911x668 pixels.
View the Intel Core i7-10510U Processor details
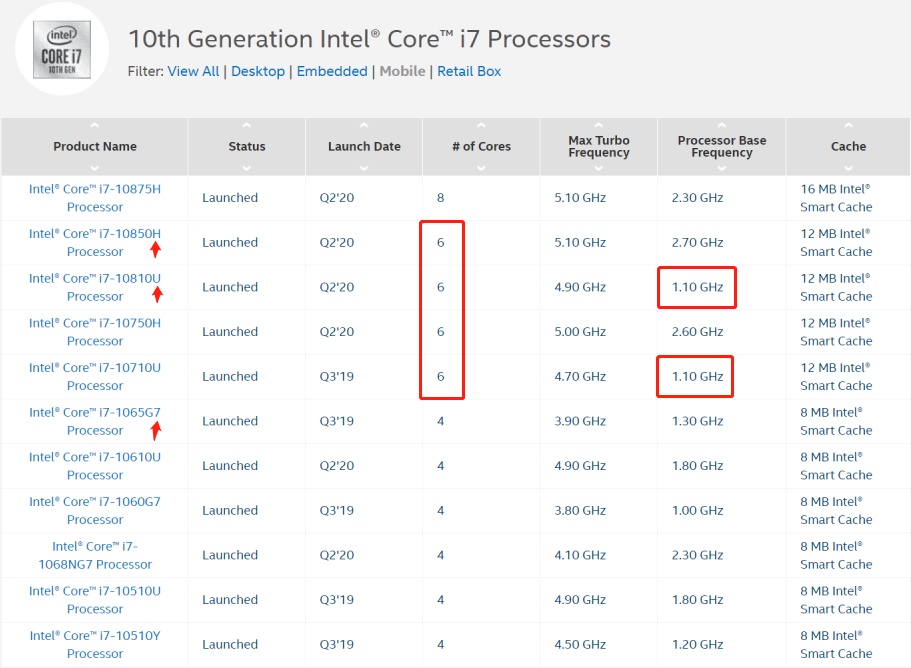point(95,600)
